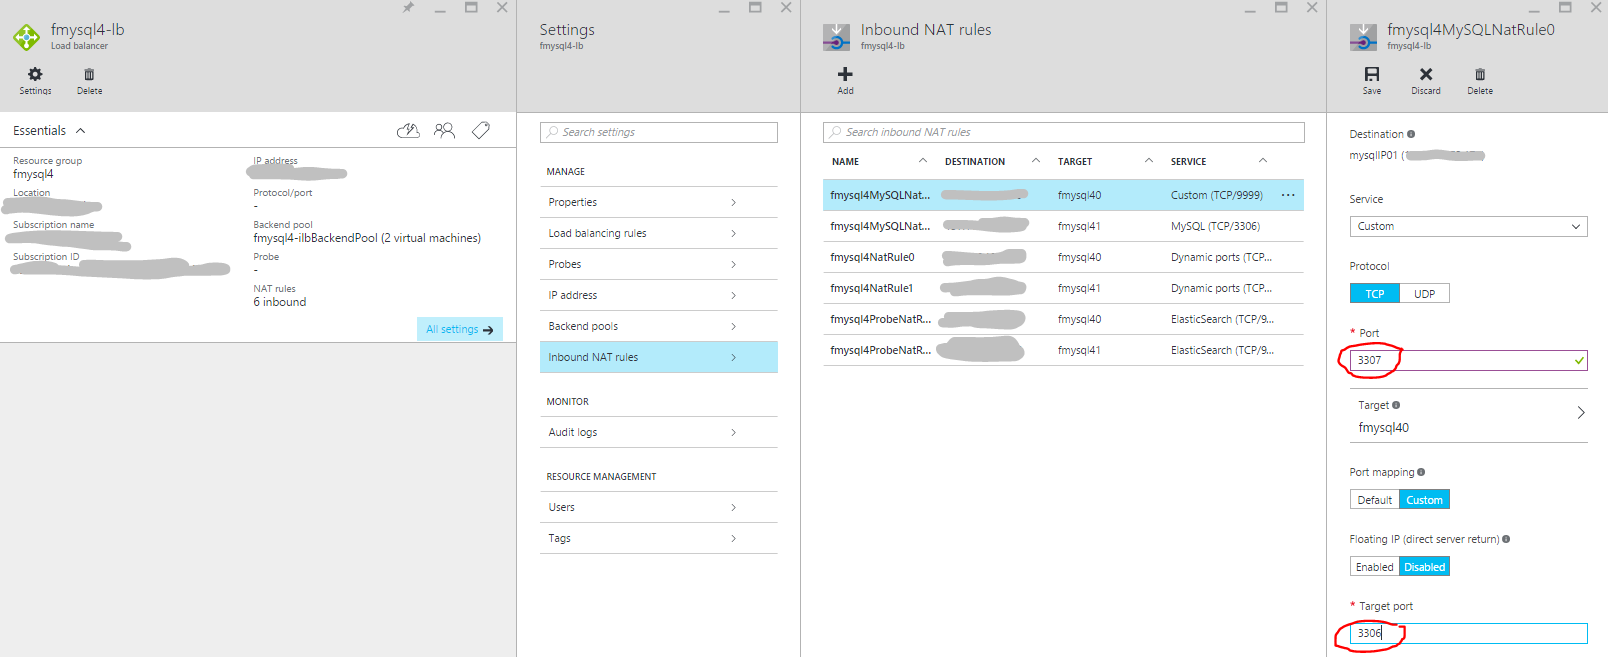
Task: Open the Users icon in Essentials bar
Action: [x=444, y=130]
